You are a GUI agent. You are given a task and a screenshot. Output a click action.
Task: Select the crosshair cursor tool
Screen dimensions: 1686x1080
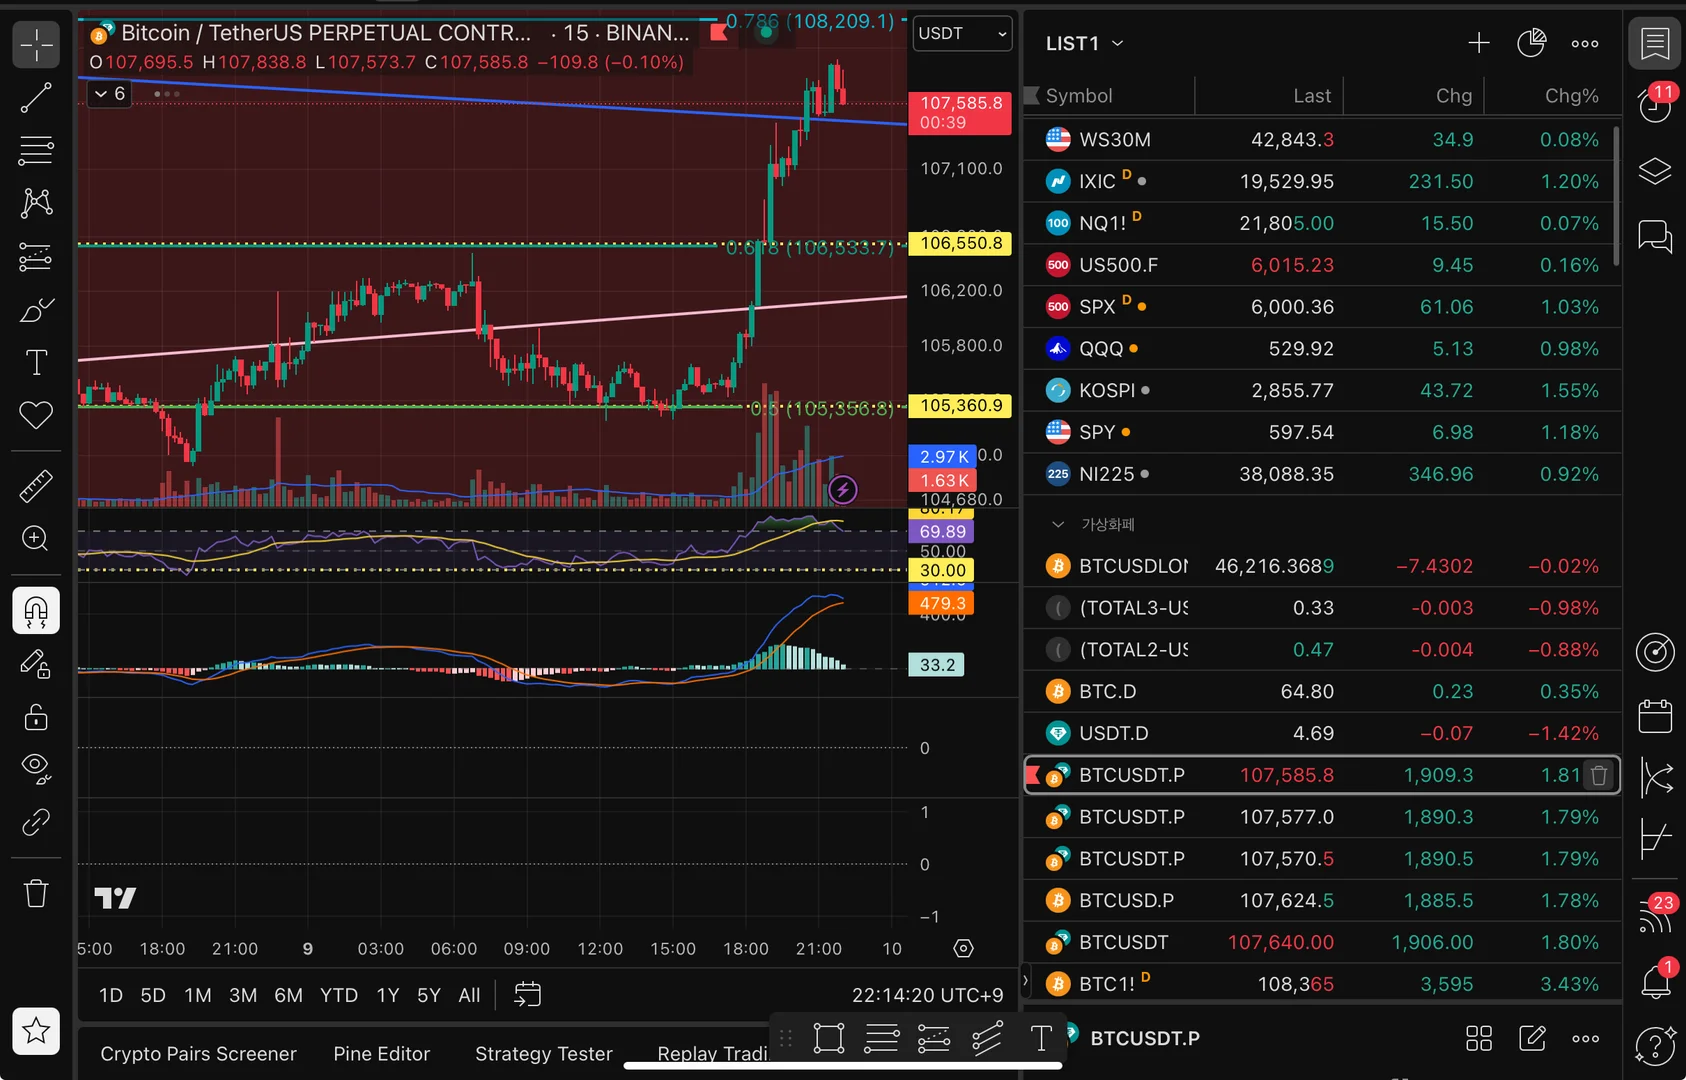36,45
